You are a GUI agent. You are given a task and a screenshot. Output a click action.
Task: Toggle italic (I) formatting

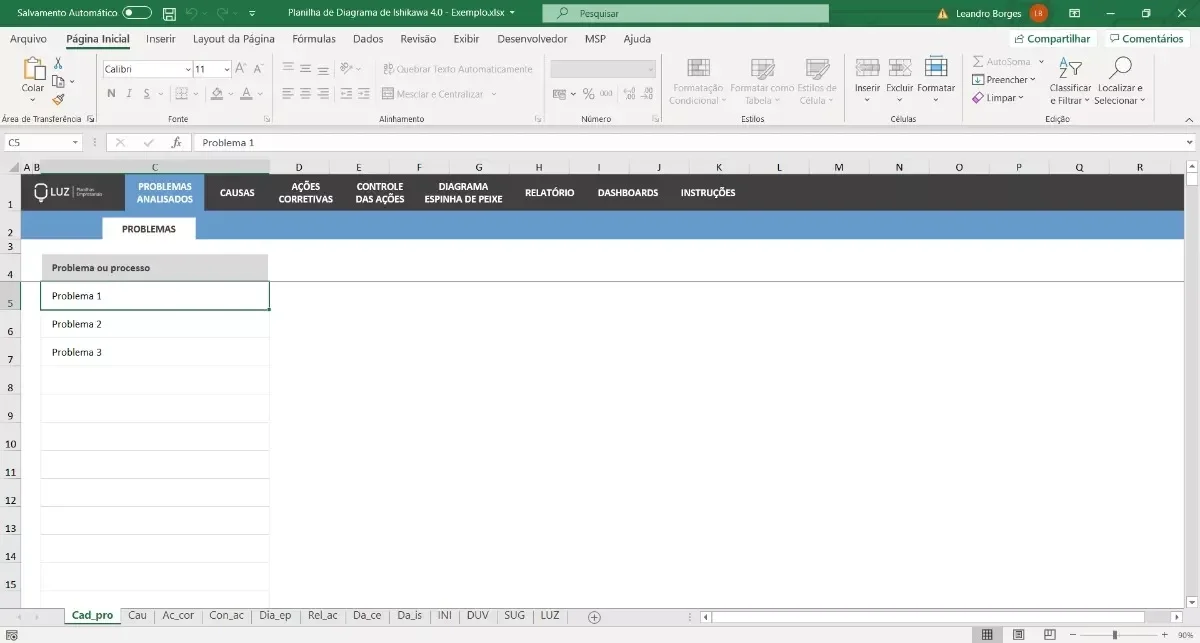pyautogui.click(x=129, y=94)
